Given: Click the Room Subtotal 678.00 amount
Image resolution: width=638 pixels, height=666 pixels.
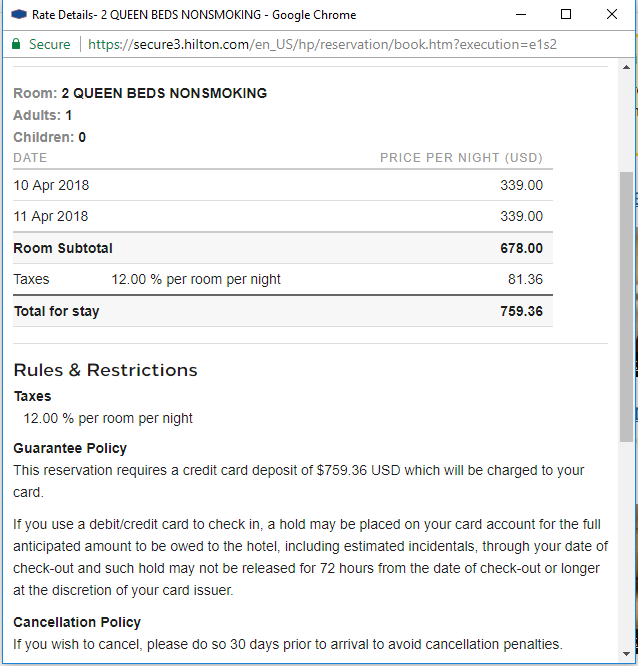Looking at the screenshot, I should (521, 248).
